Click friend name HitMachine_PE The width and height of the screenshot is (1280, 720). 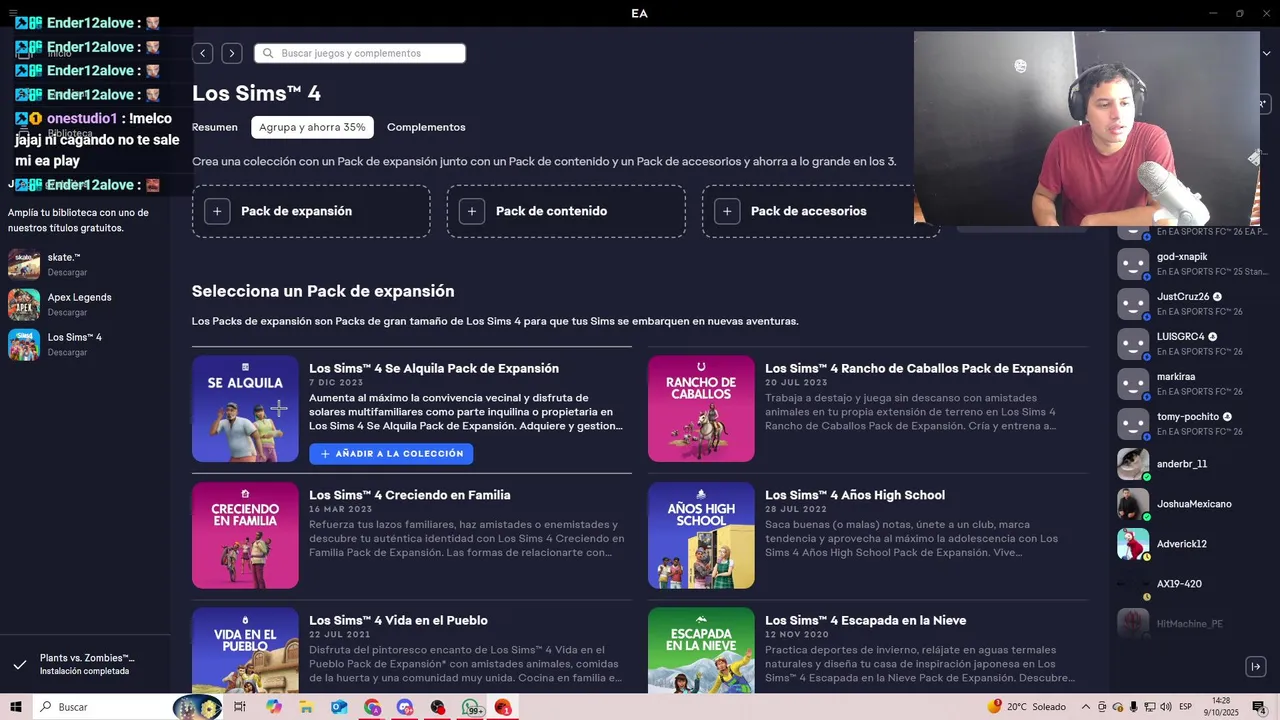tap(1189, 624)
